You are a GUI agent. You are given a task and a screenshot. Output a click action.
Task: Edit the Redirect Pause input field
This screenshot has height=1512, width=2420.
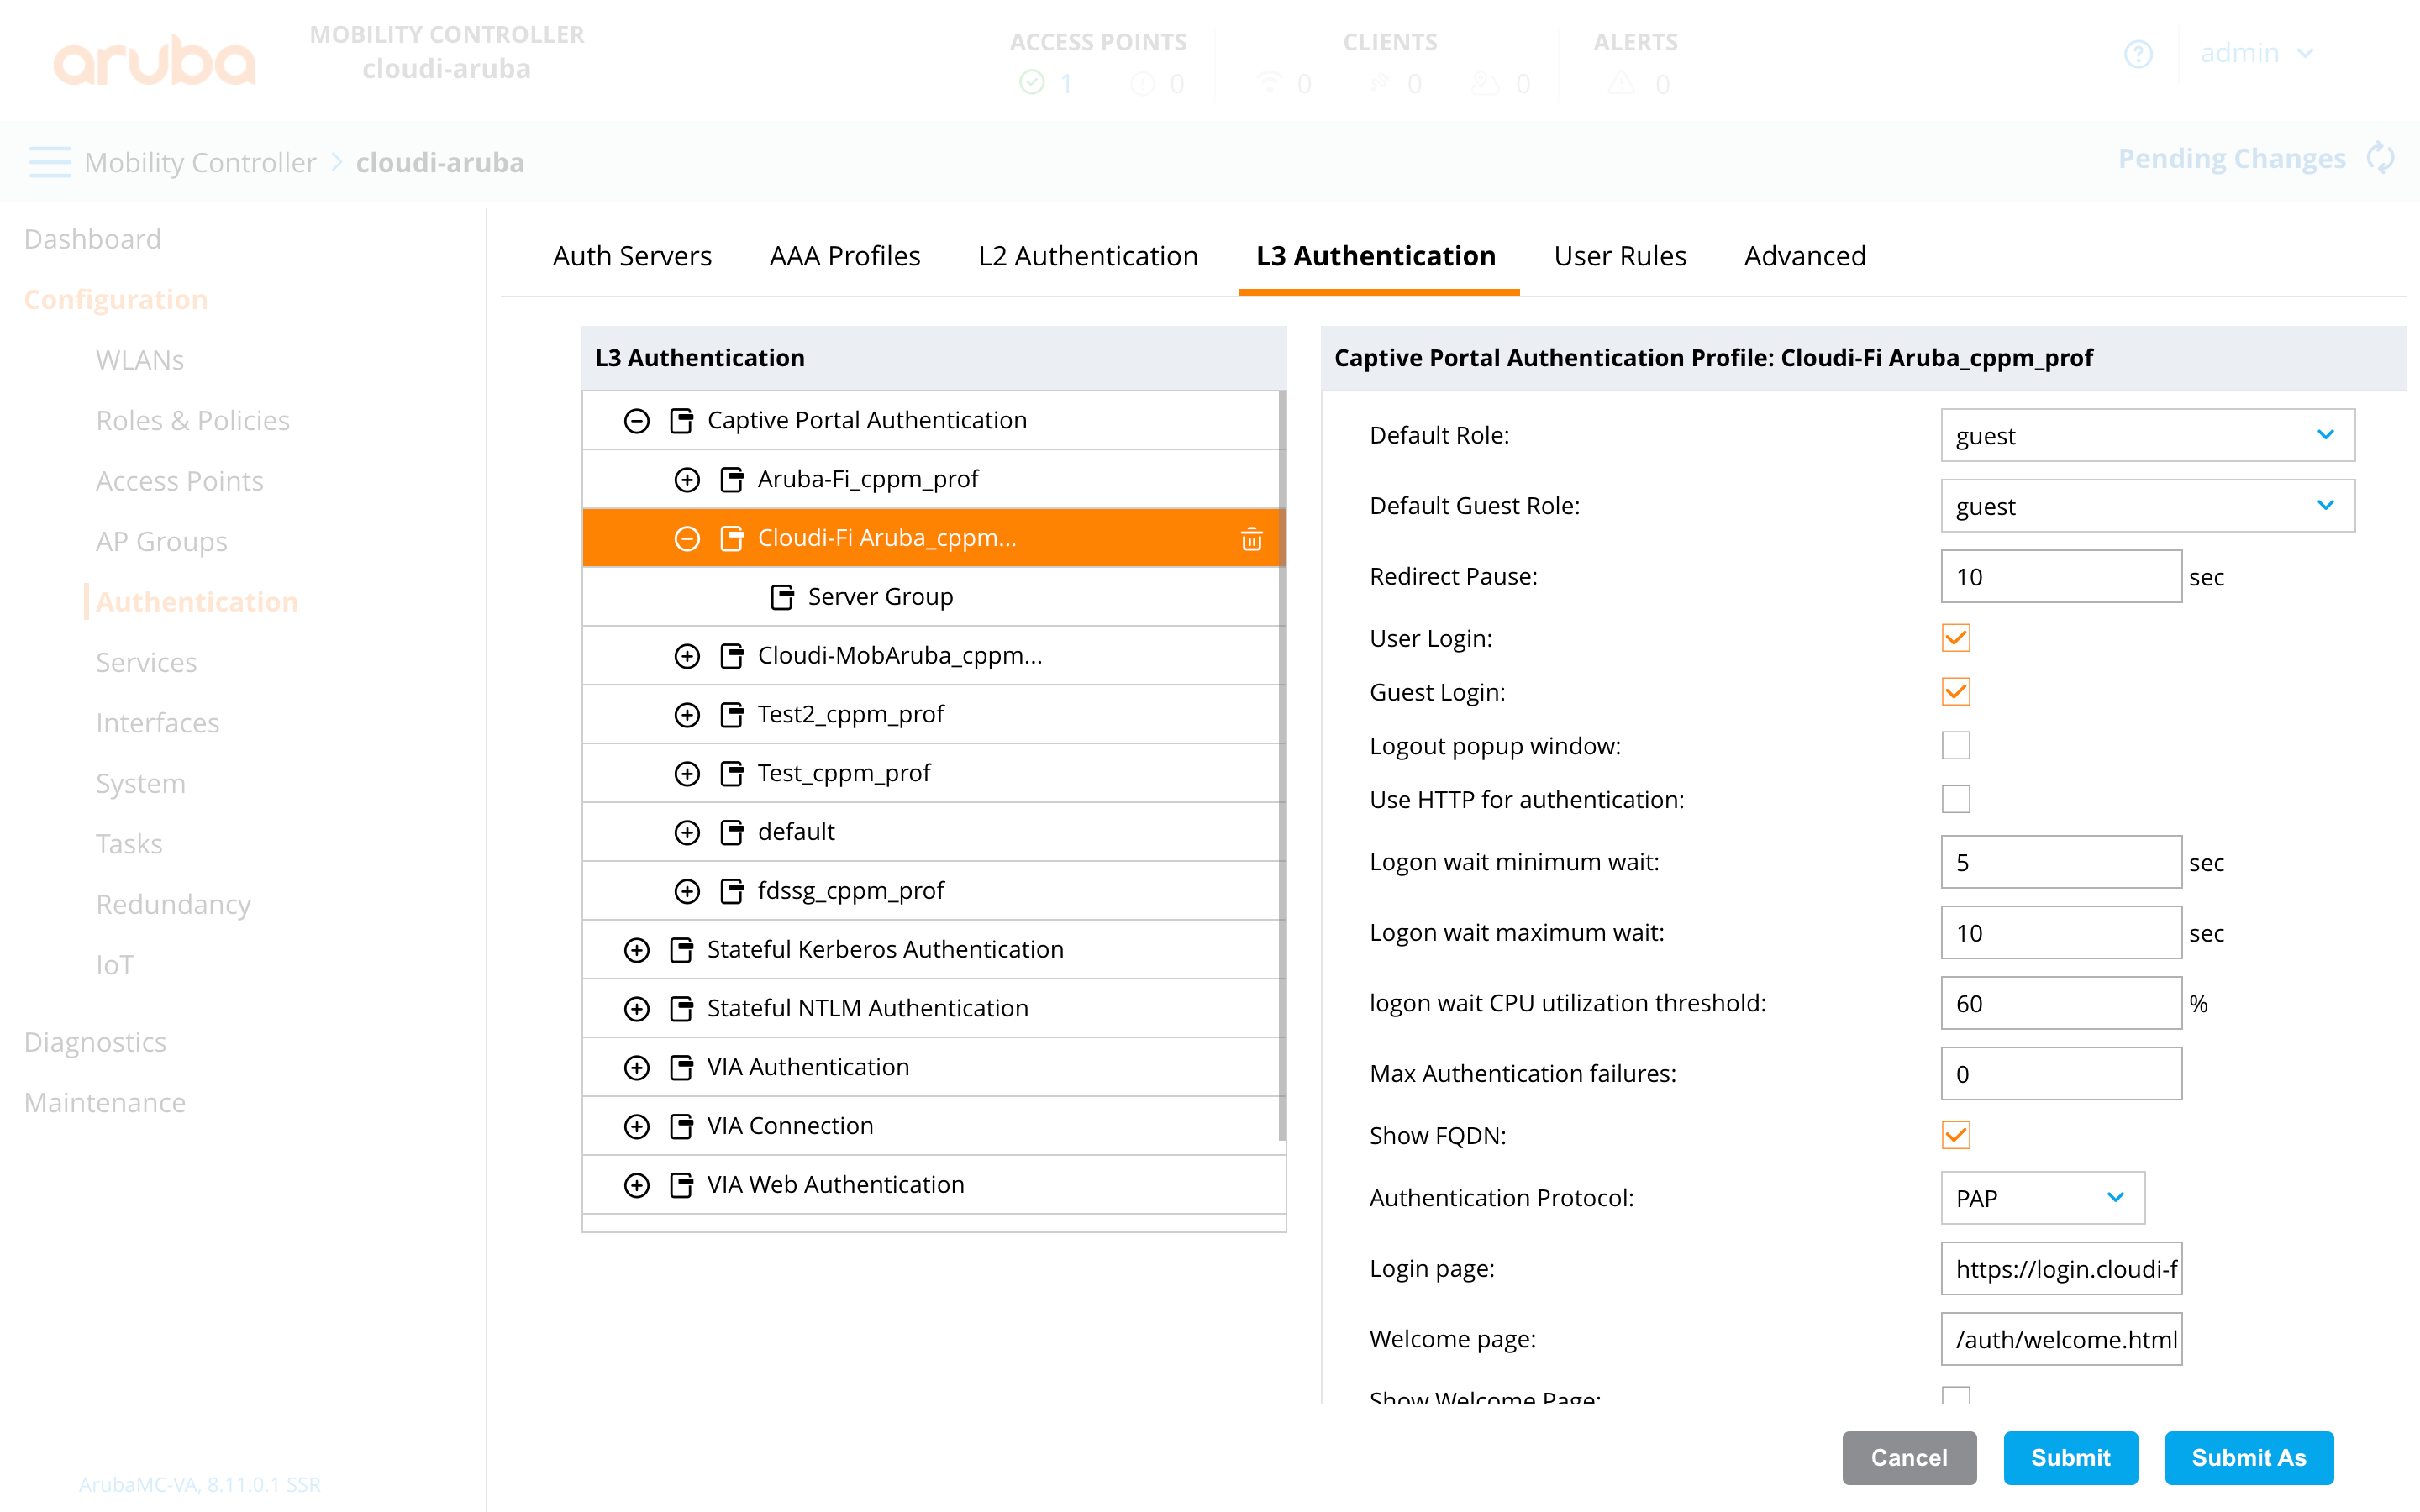[x=2060, y=576]
